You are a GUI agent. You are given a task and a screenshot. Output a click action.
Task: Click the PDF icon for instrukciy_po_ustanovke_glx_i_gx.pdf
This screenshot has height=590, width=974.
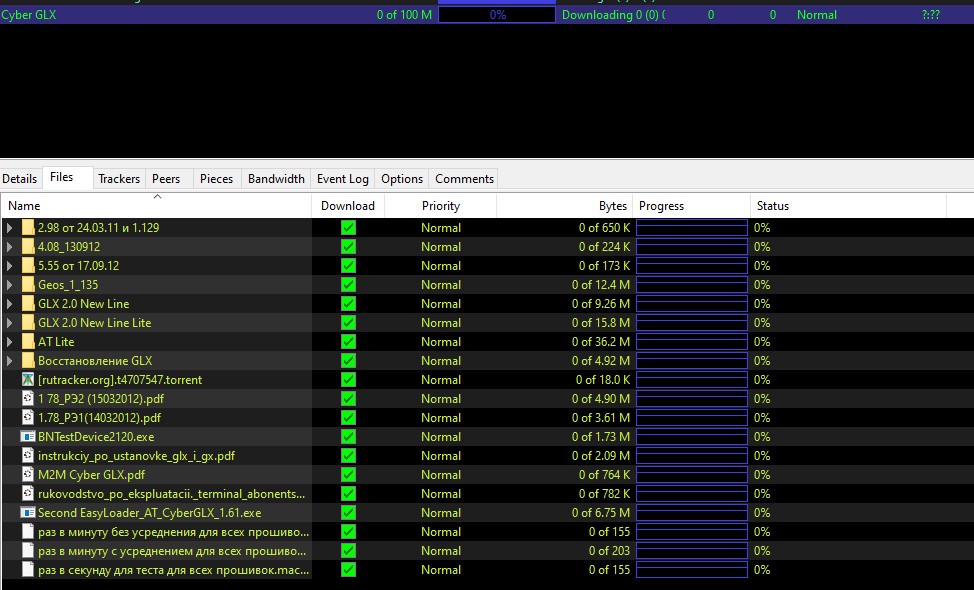pos(28,456)
